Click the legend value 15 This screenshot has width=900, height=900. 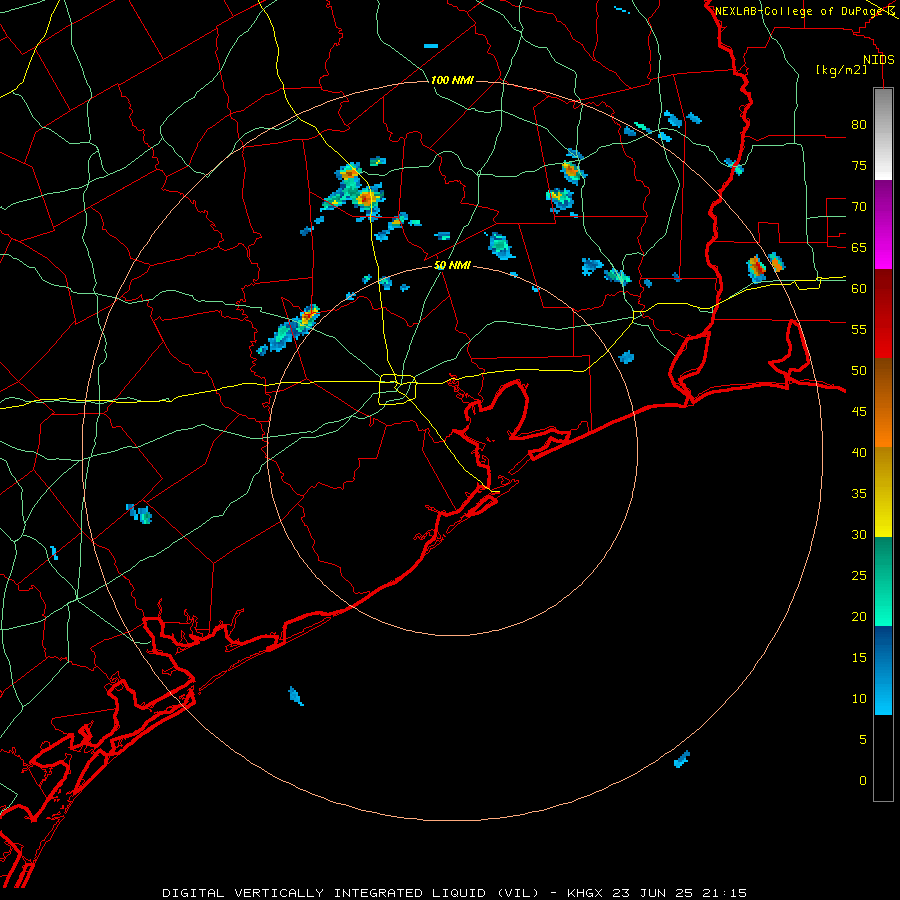point(859,657)
